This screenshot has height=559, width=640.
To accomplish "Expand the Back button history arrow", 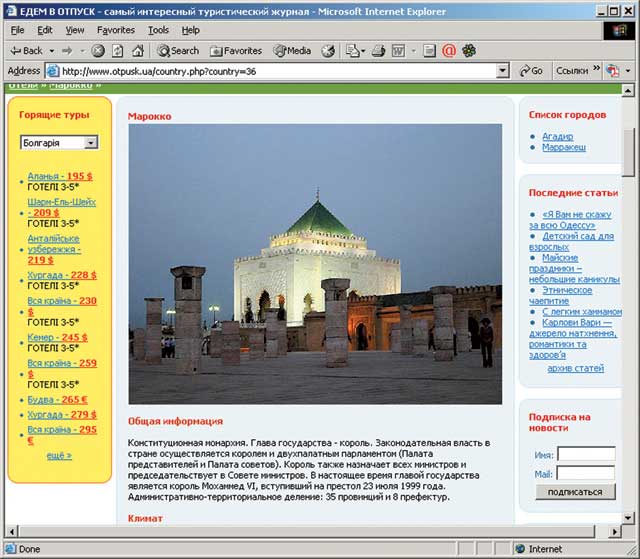I will pos(50,50).
